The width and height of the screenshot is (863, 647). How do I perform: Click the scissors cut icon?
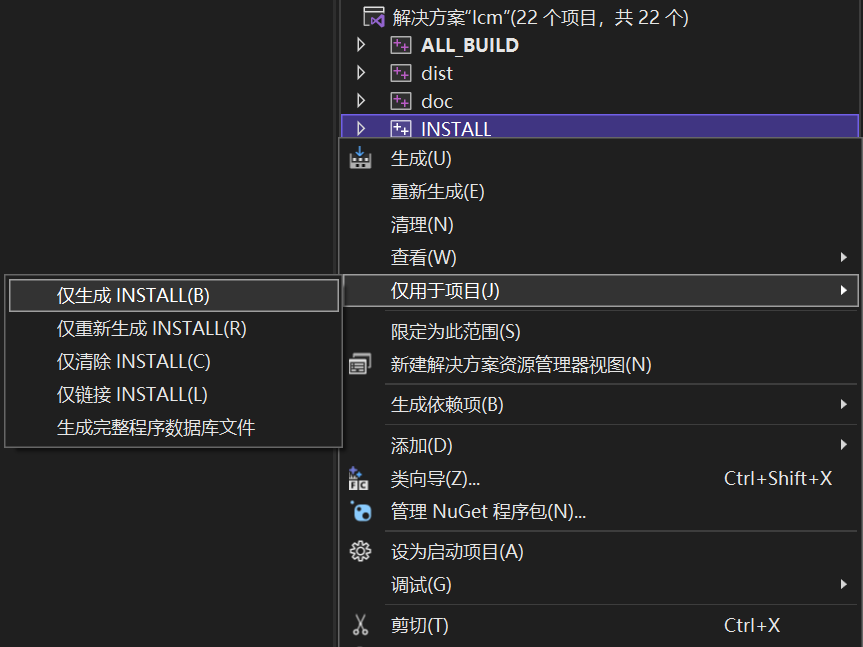pyautogui.click(x=361, y=625)
